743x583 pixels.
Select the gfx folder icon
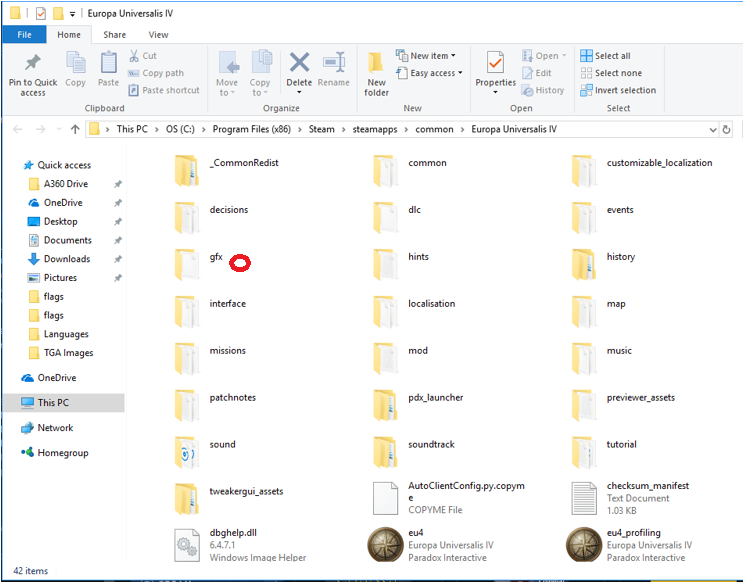coord(187,264)
